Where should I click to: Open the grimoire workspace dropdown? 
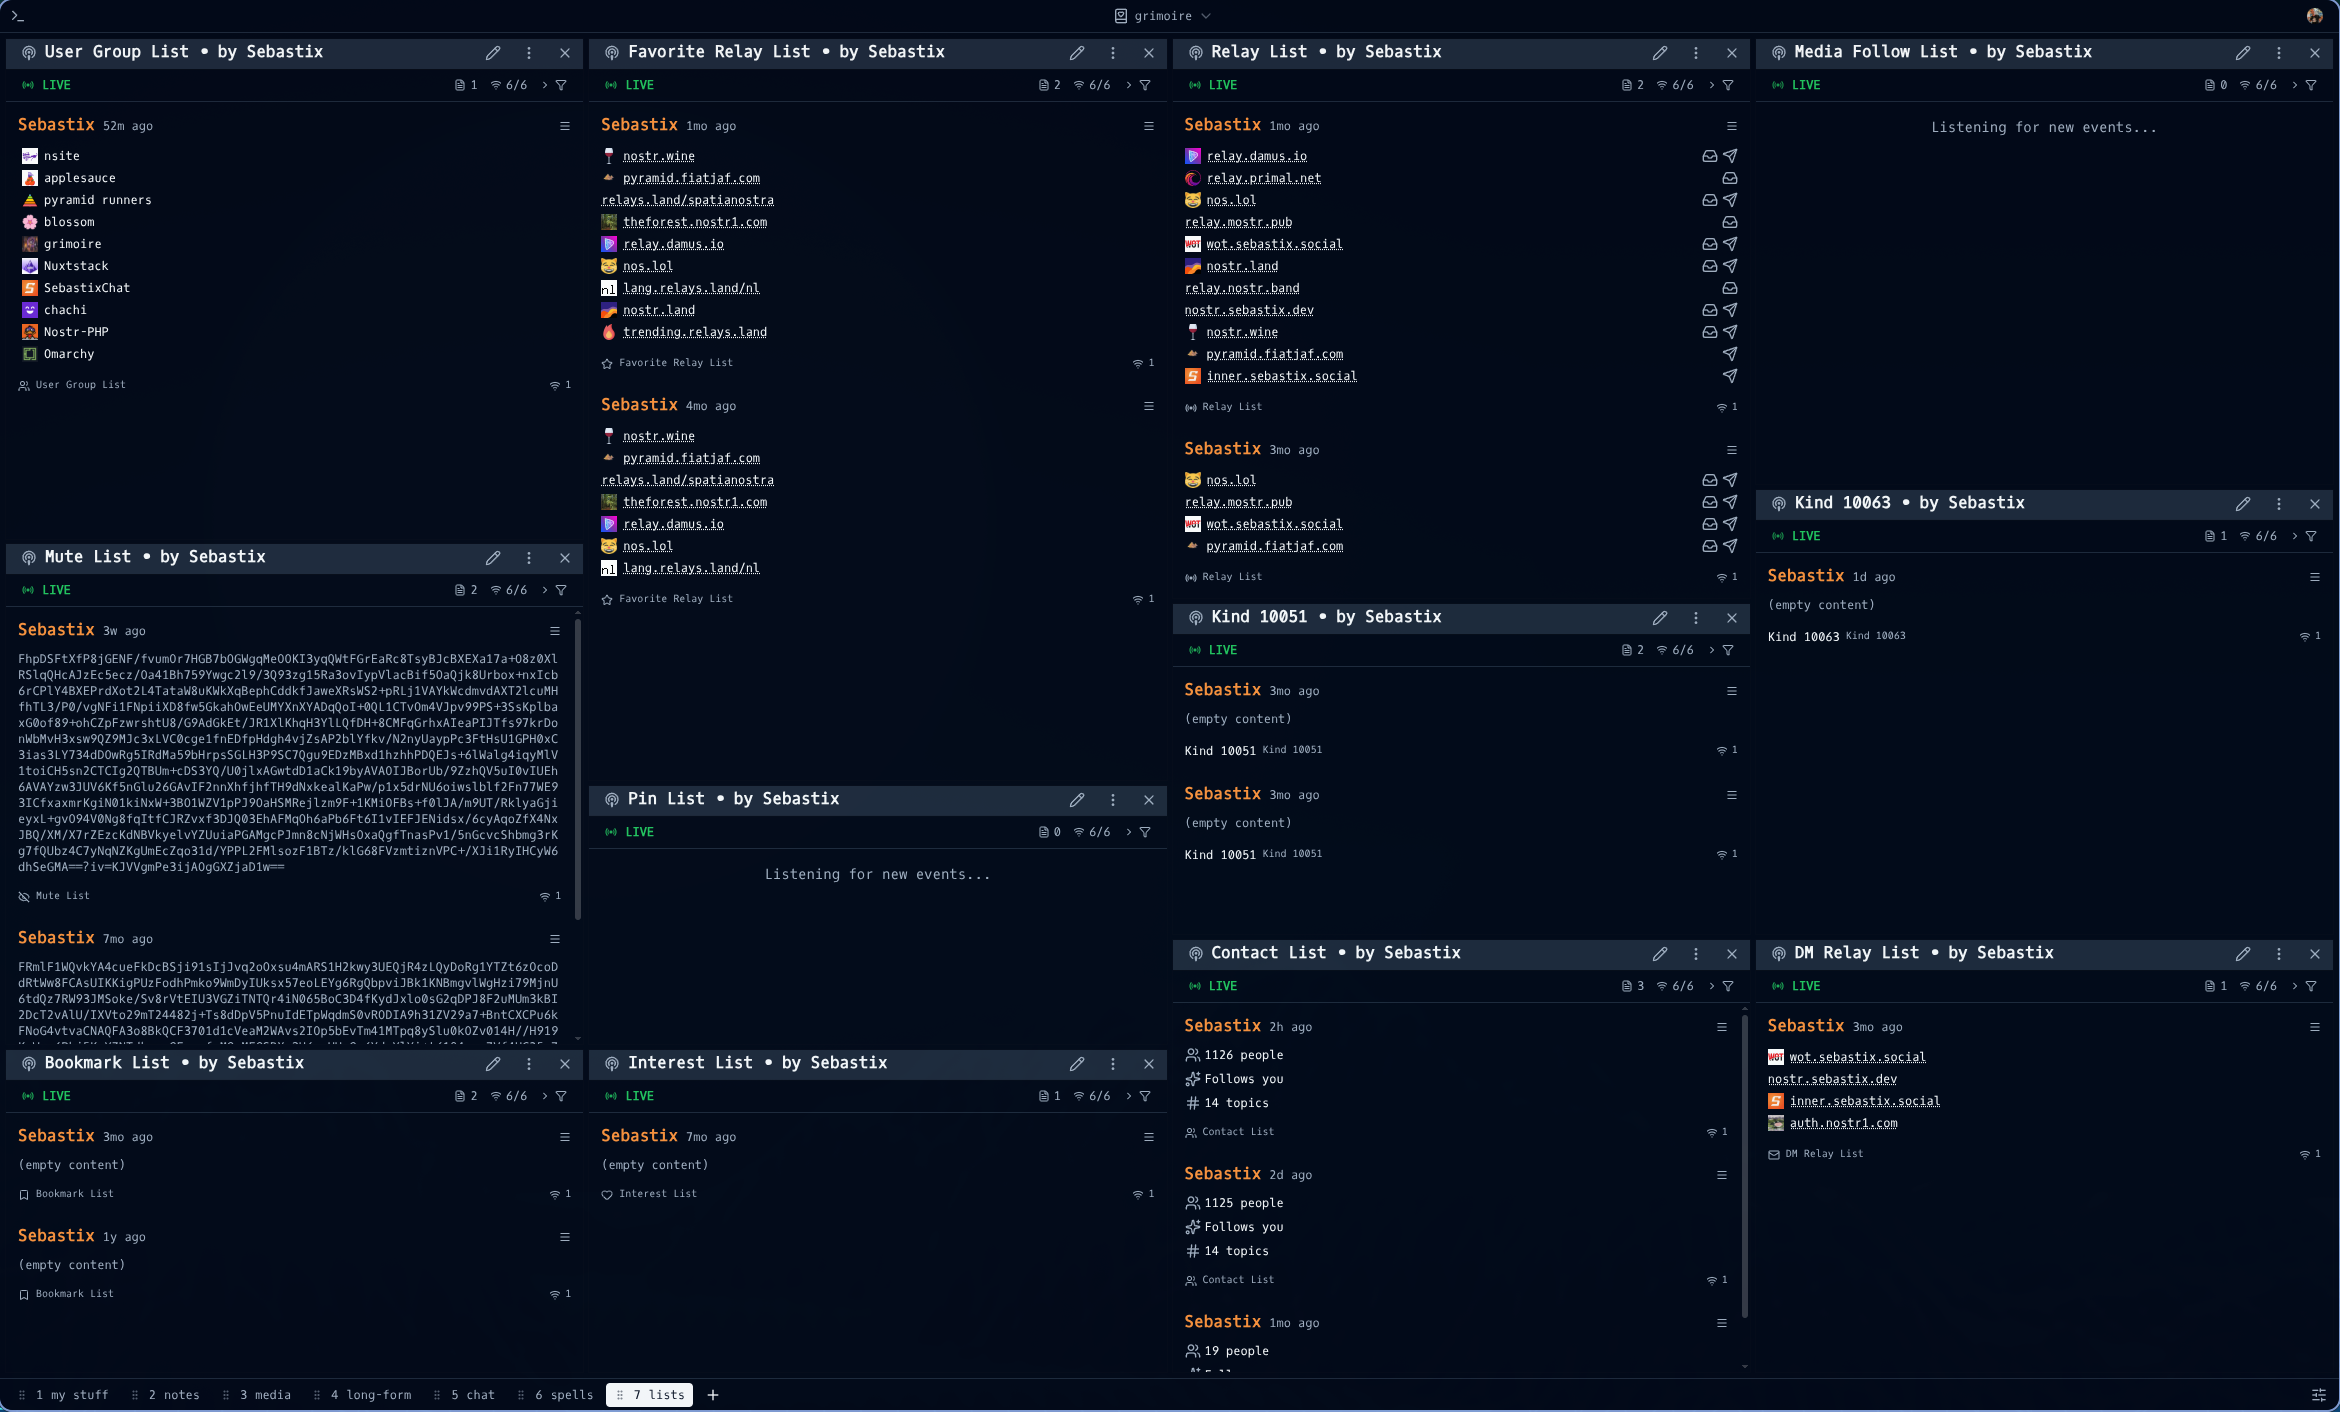click(x=1162, y=16)
